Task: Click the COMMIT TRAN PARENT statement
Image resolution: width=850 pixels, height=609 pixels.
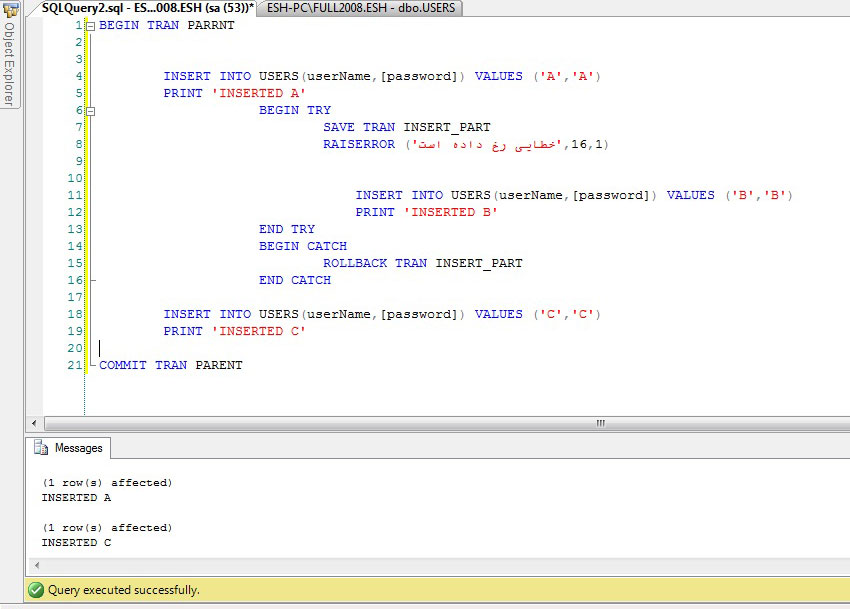Action: coord(171,365)
